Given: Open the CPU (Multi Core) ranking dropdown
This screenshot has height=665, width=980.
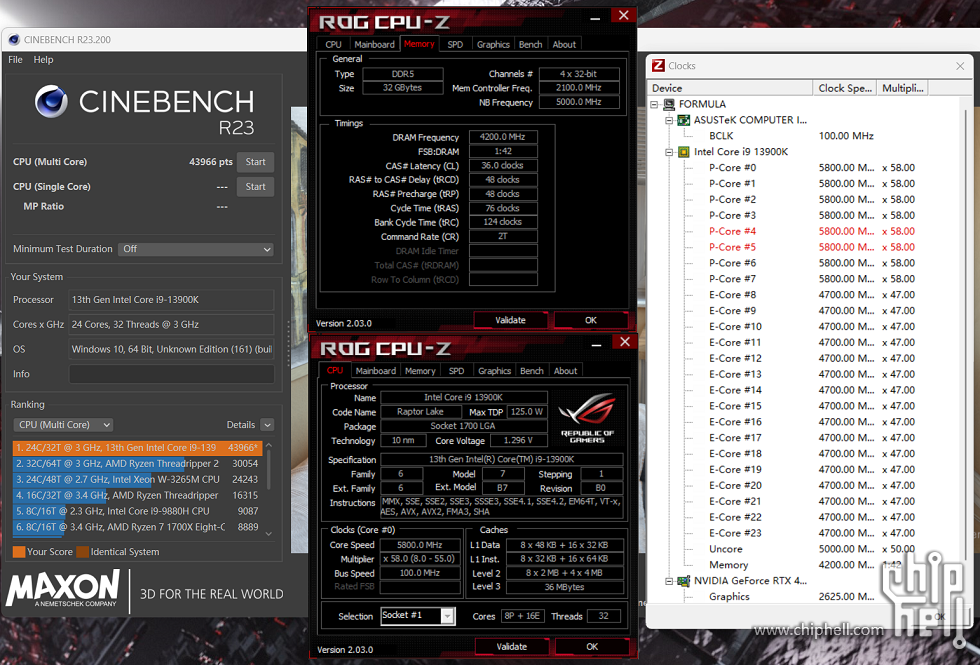Looking at the screenshot, I should [x=63, y=425].
